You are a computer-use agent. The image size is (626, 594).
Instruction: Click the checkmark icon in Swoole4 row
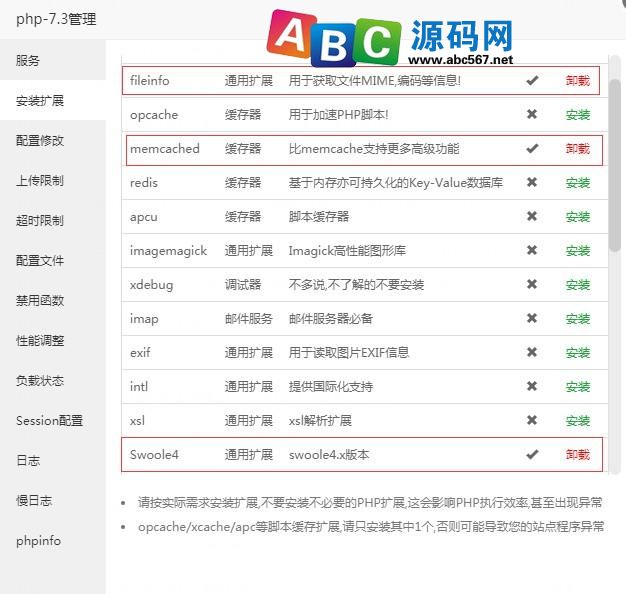click(532, 454)
